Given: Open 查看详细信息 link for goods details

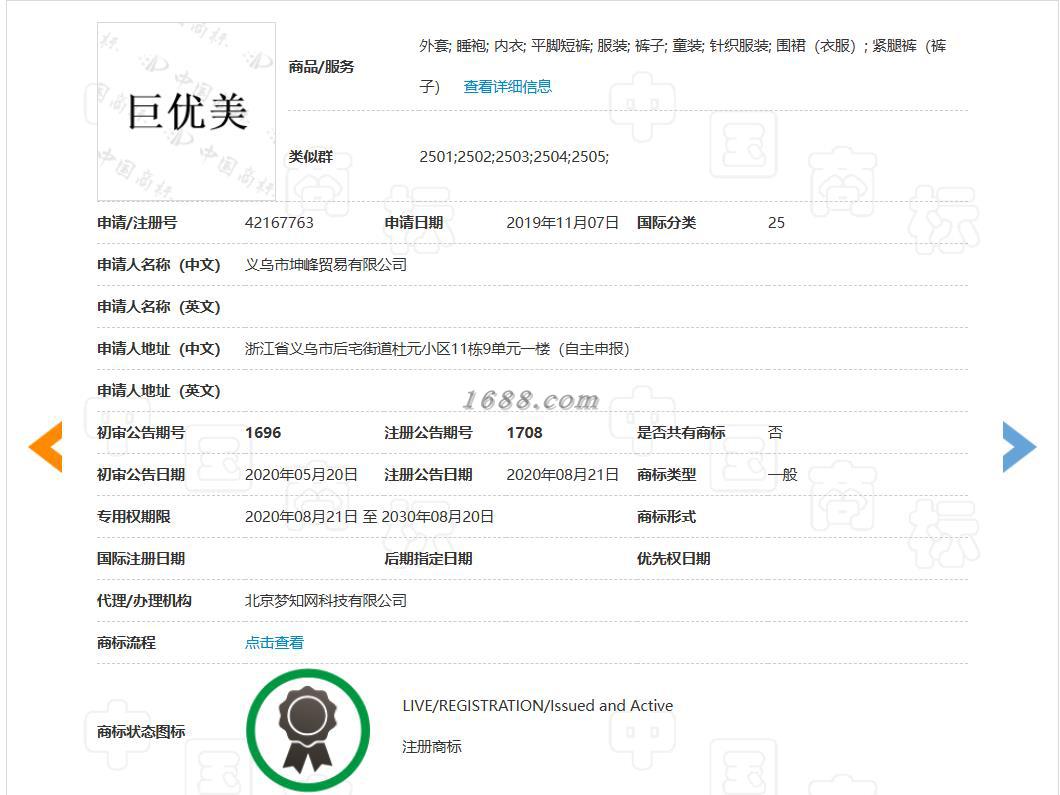Looking at the screenshot, I should click(507, 87).
